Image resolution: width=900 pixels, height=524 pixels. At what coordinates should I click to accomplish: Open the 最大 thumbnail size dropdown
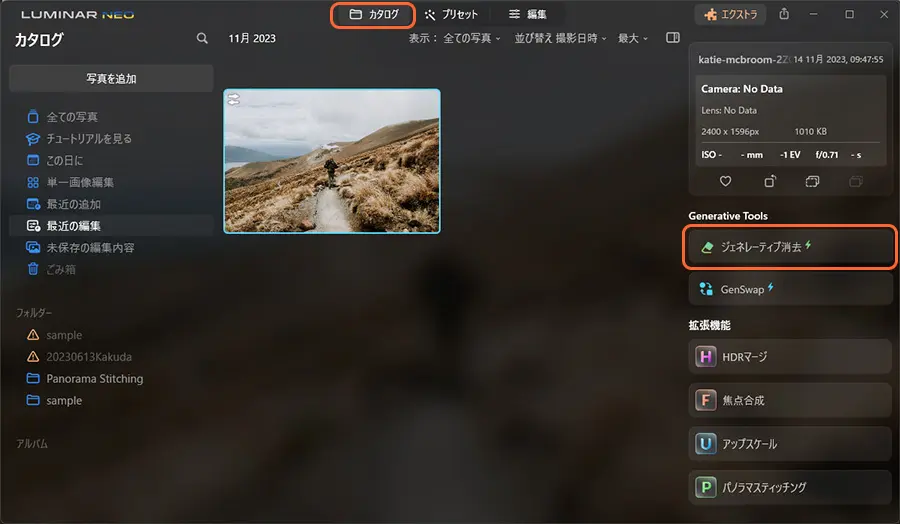point(633,38)
